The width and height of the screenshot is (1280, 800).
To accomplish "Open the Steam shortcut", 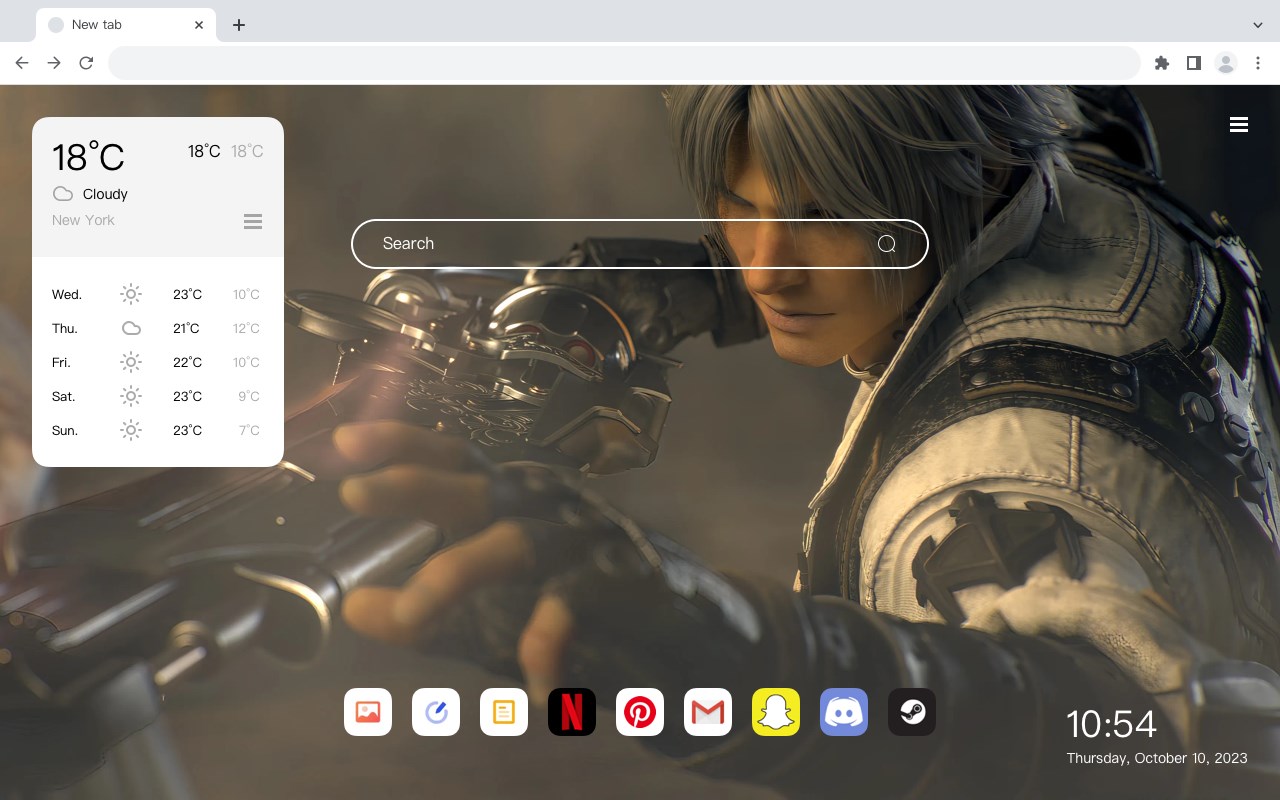I will tap(912, 712).
